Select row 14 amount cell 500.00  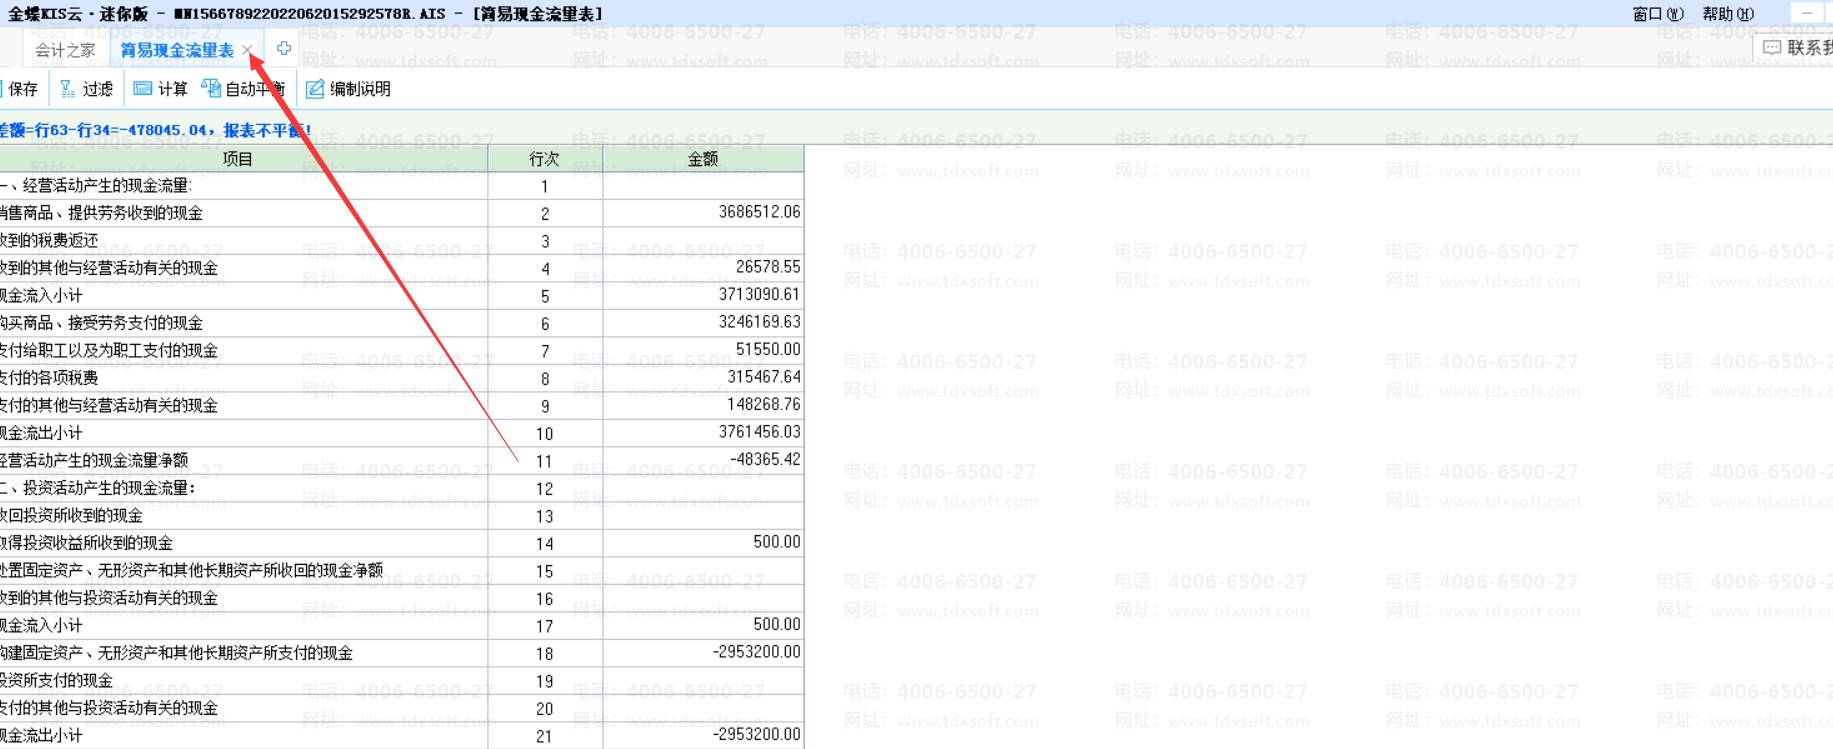tap(703, 543)
